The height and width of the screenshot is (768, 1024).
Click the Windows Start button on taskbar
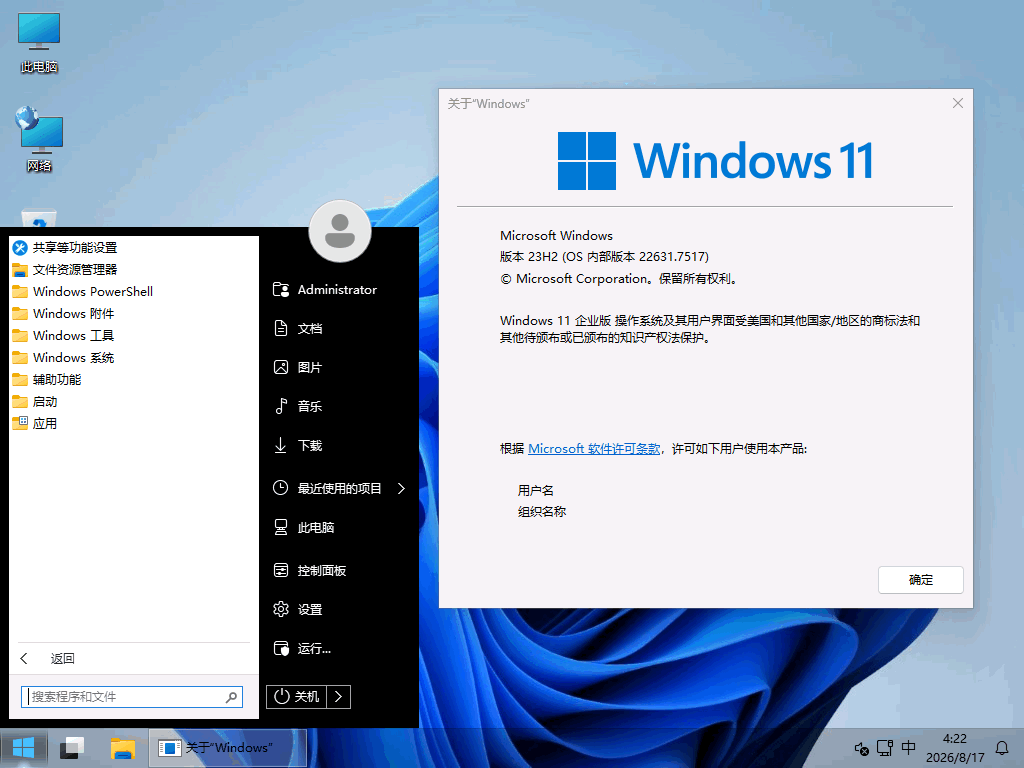pyautogui.click(x=24, y=748)
